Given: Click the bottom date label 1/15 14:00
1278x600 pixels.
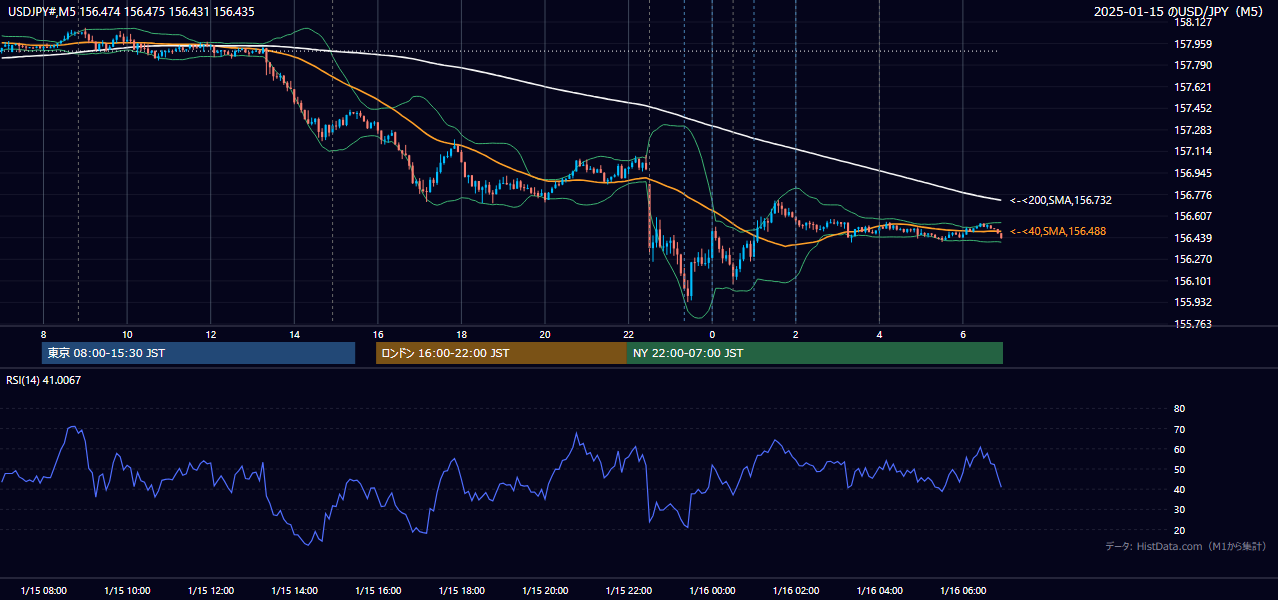Looking at the screenshot, I should tap(294, 591).
